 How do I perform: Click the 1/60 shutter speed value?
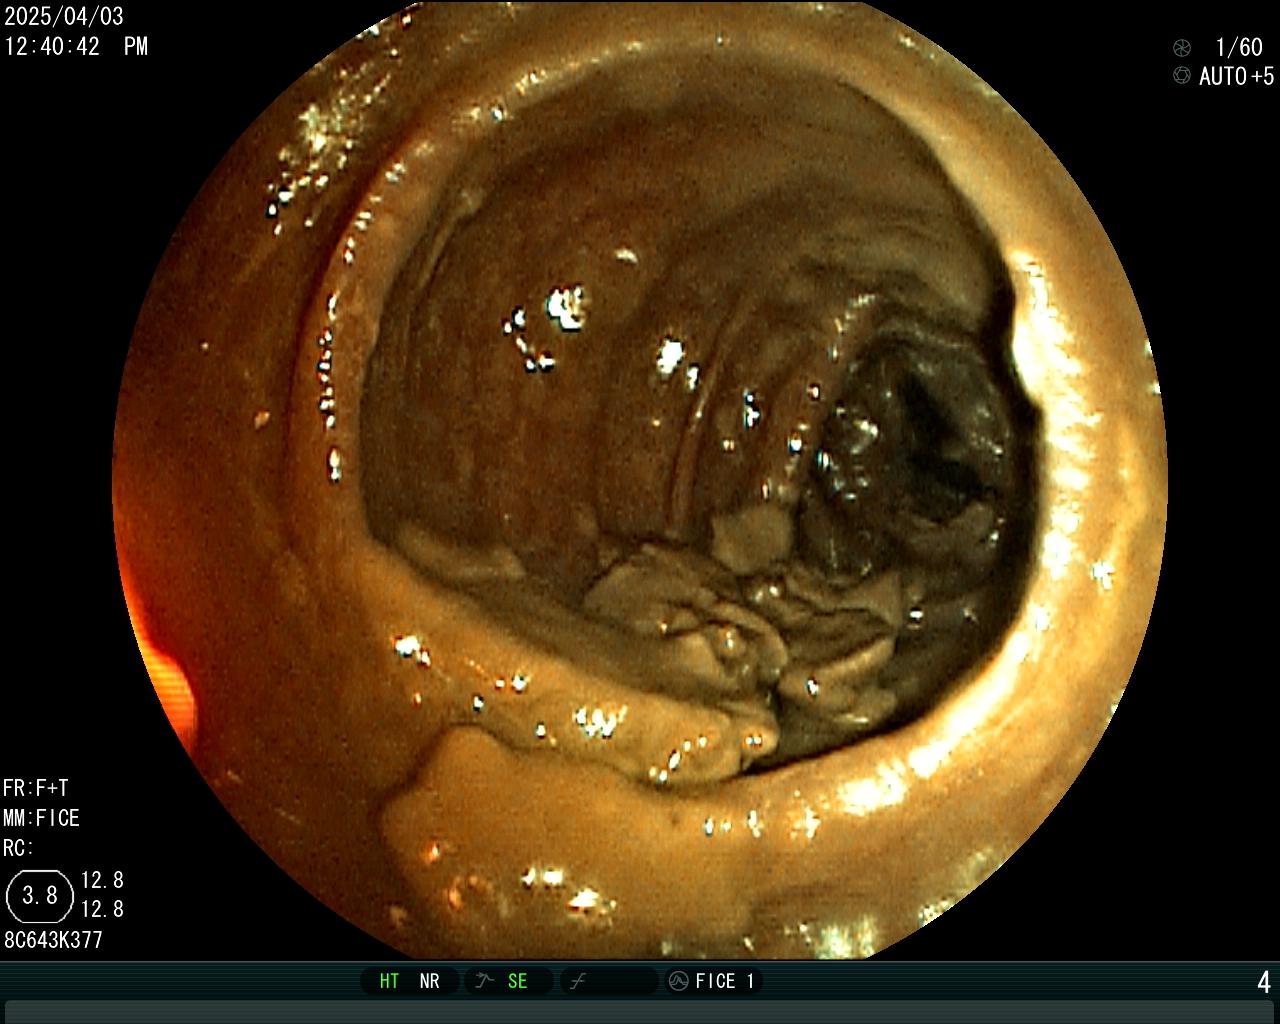(1239, 47)
